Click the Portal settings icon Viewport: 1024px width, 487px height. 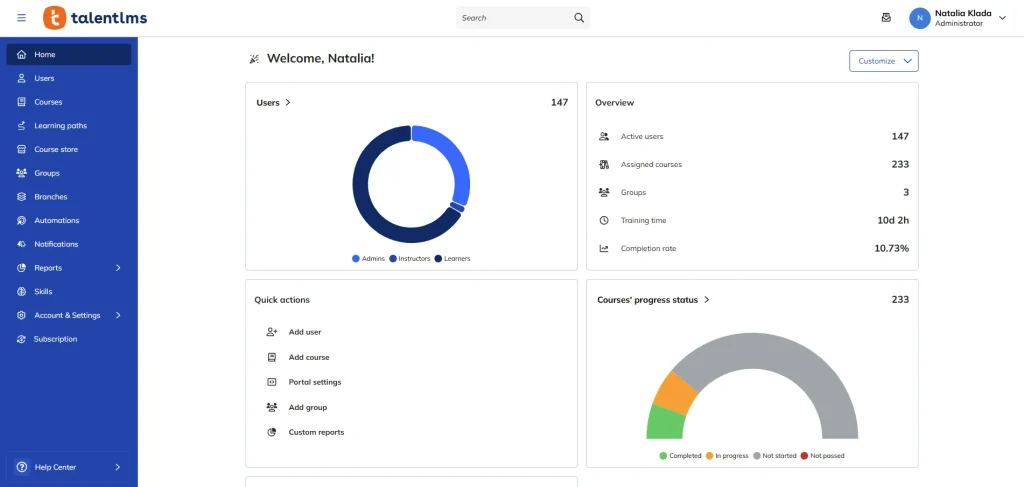pos(271,382)
